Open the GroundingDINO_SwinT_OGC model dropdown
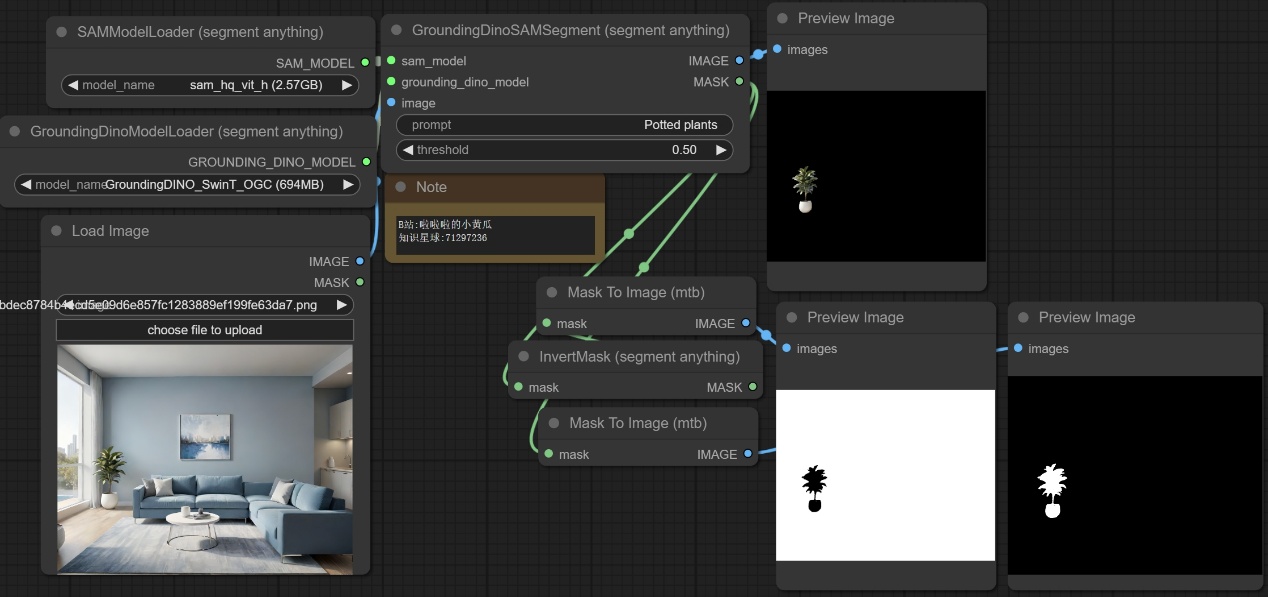This screenshot has width=1268, height=597. [x=187, y=184]
